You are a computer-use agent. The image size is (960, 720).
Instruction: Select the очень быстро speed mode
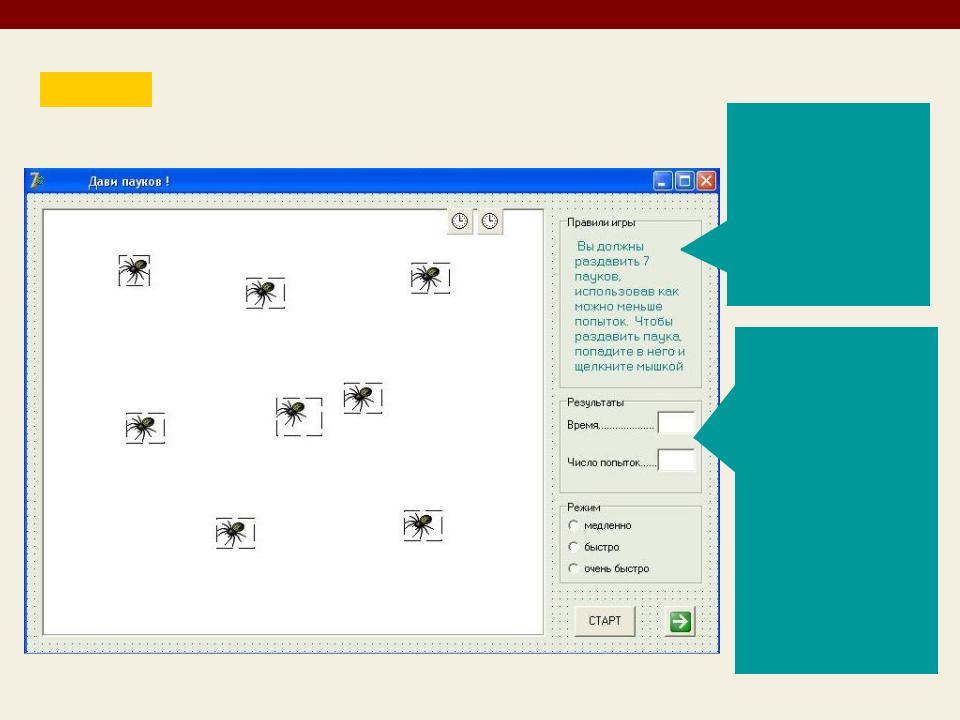[609, 568]
